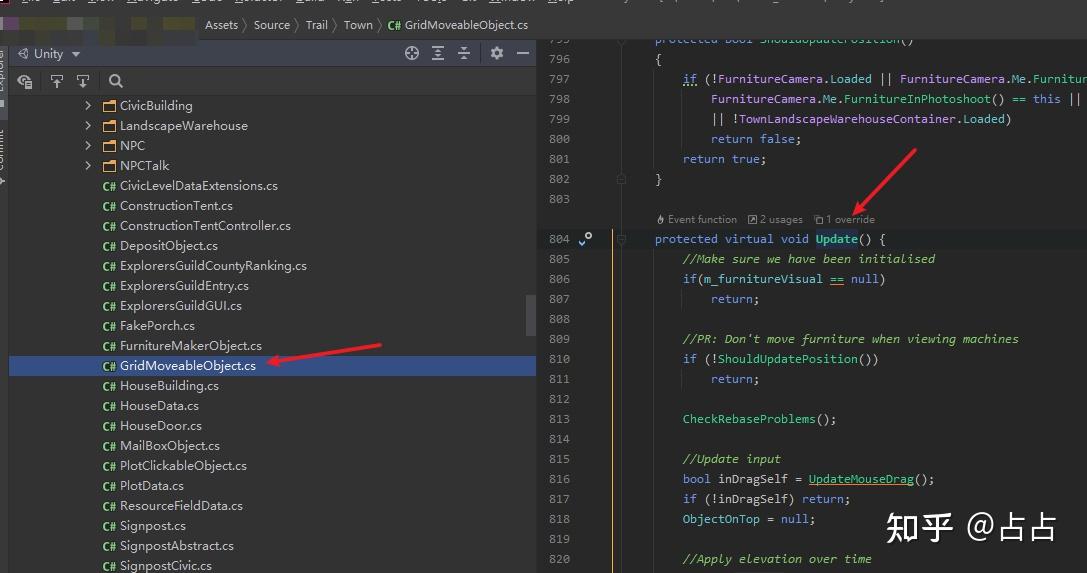Expand all nodes in the Unity explorer
Viewport: 1087px width, 573px height.
[x=438, y=54]
